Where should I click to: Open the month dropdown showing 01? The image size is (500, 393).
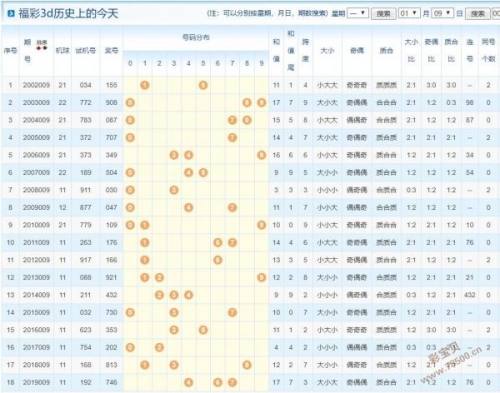coord(409,13)
